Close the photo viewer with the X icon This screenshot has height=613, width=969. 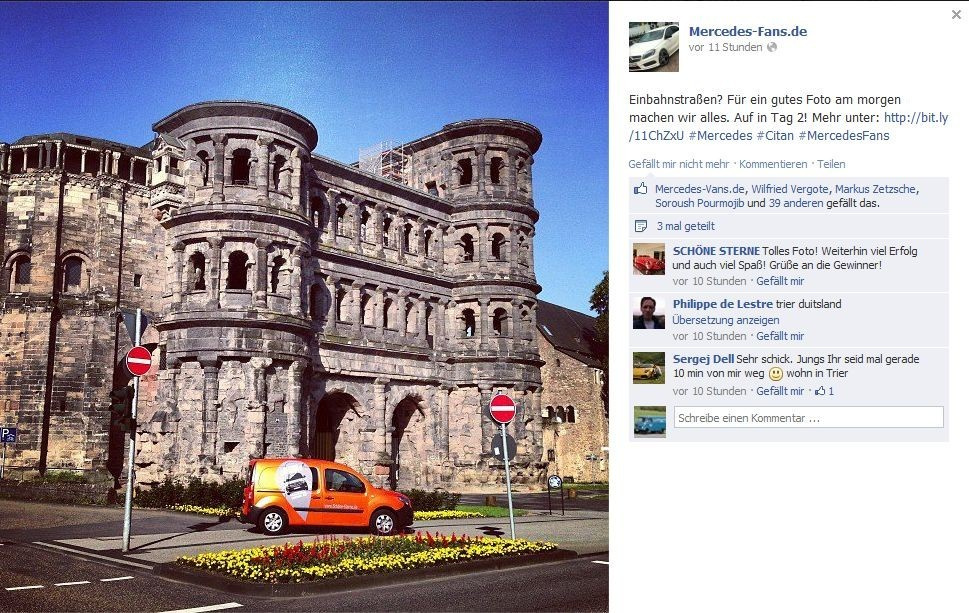coord(956,15)
